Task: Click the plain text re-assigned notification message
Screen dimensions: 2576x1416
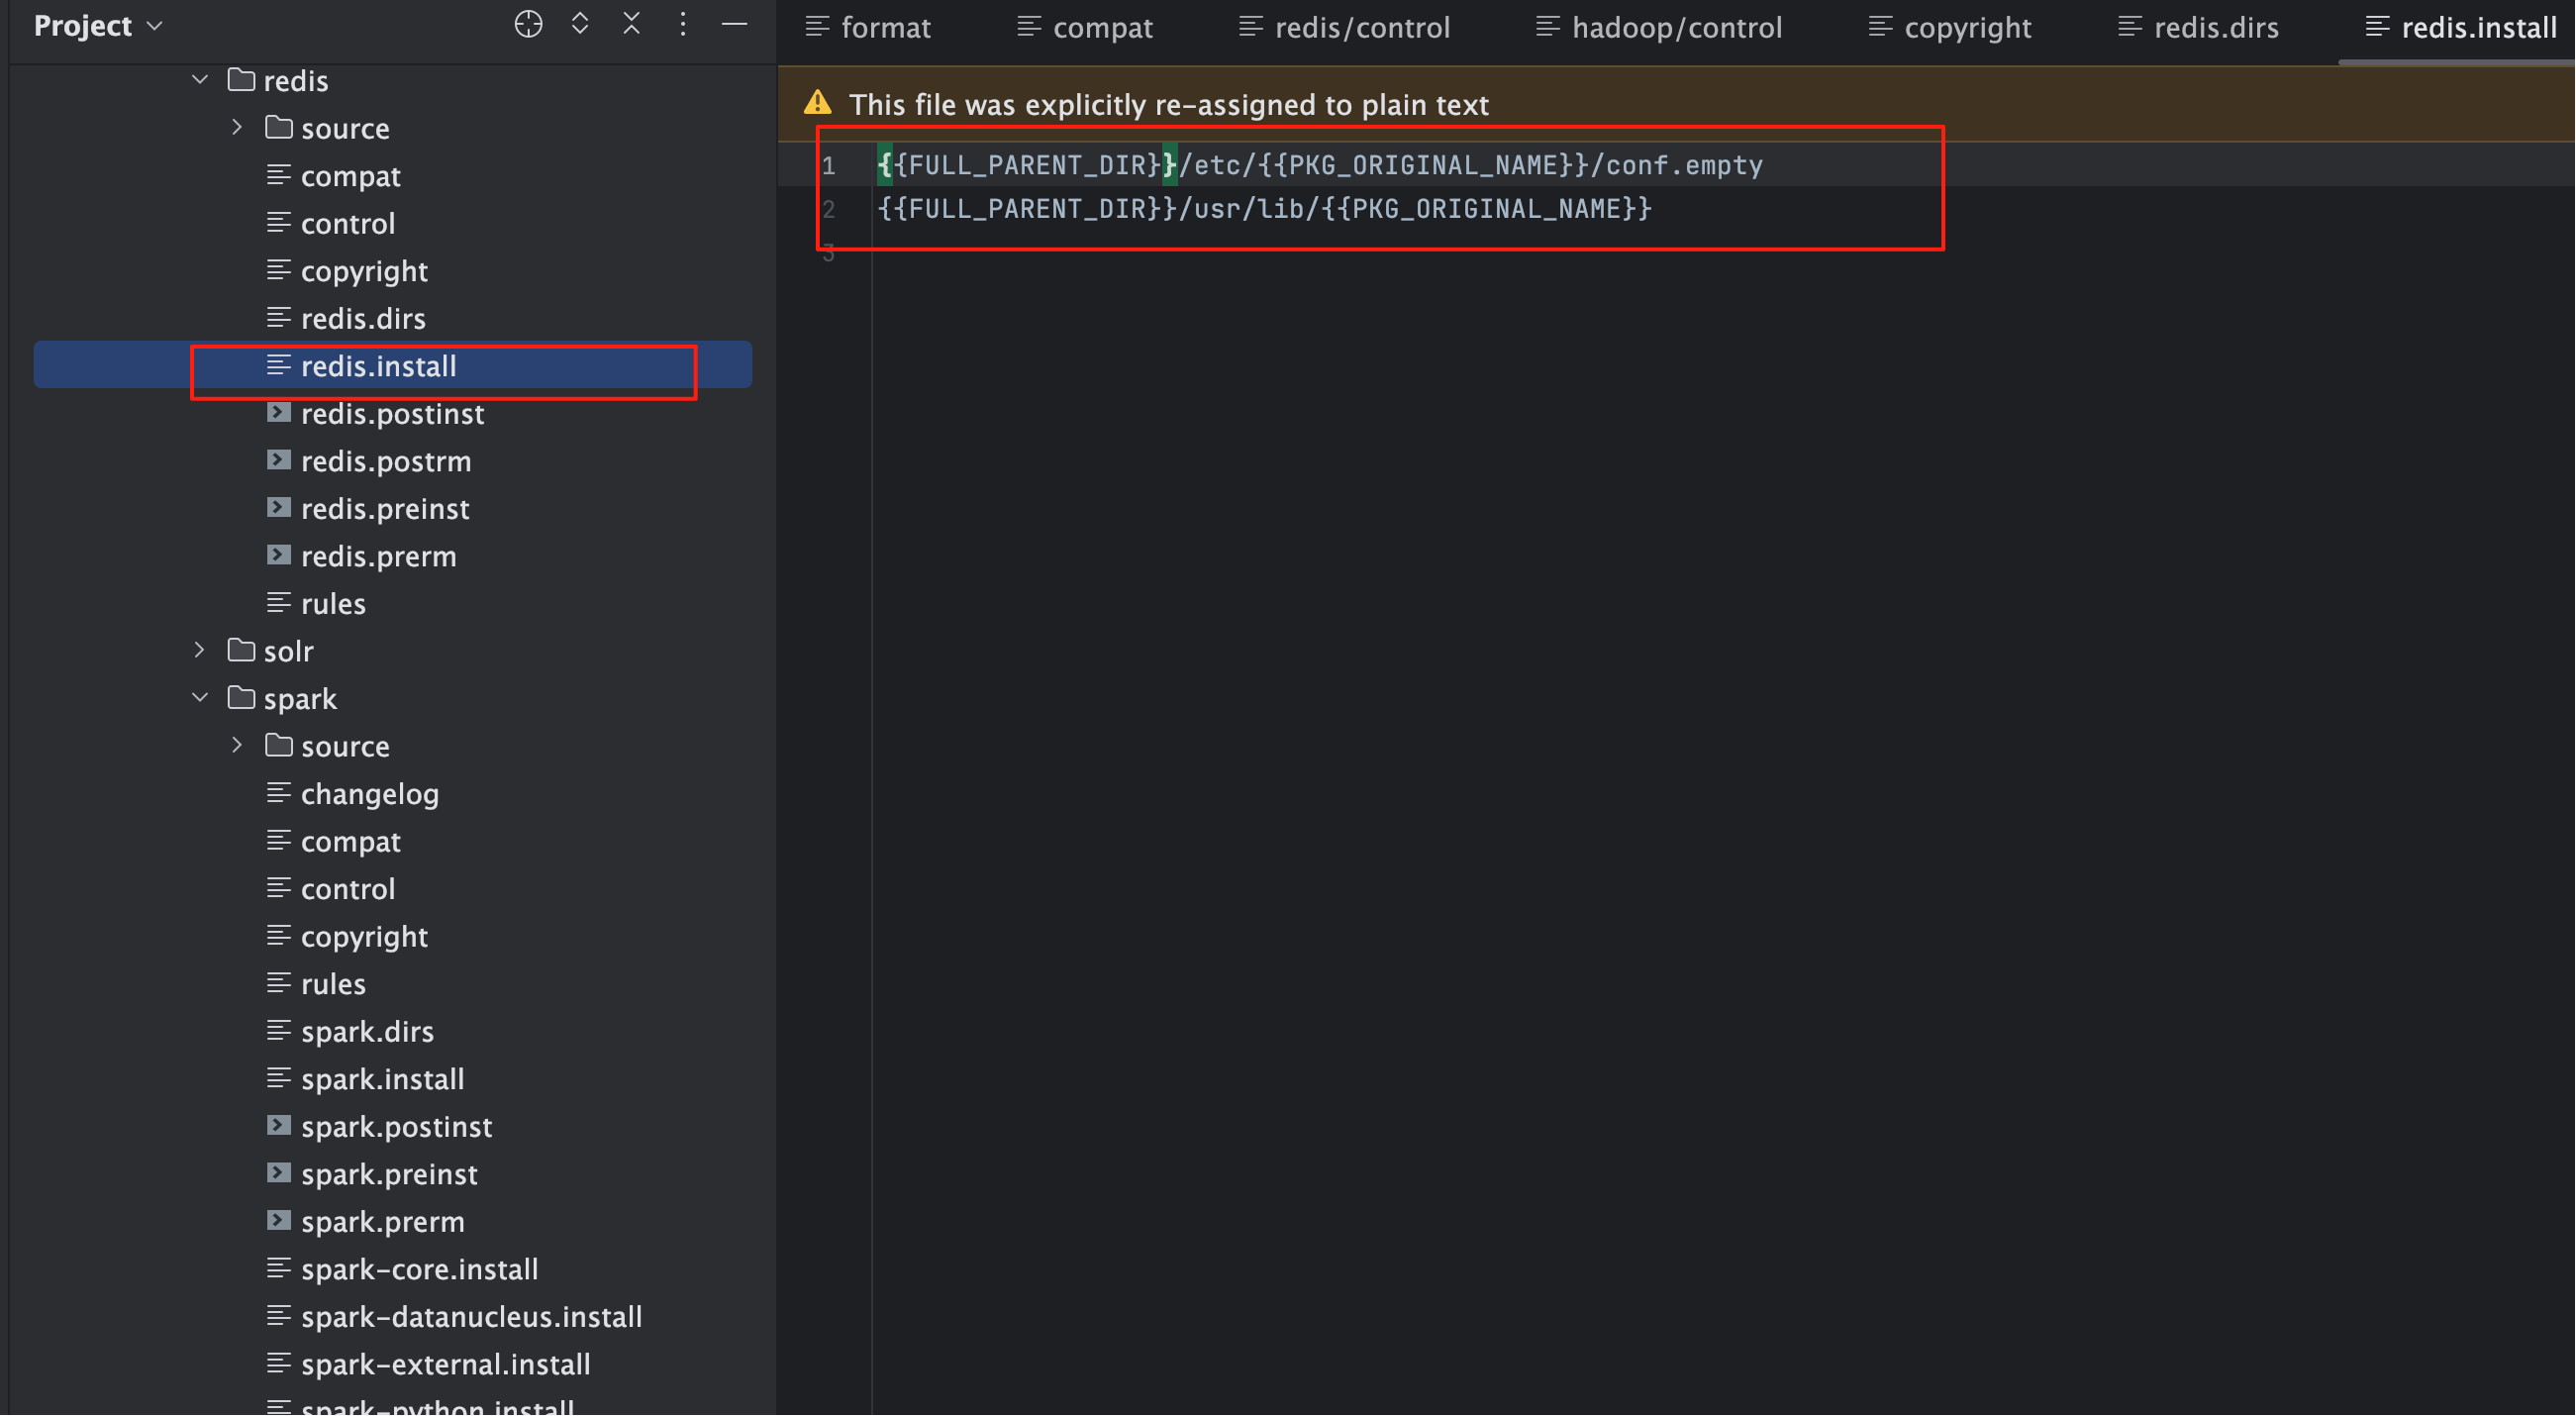Action: (x=1169, y=104)
